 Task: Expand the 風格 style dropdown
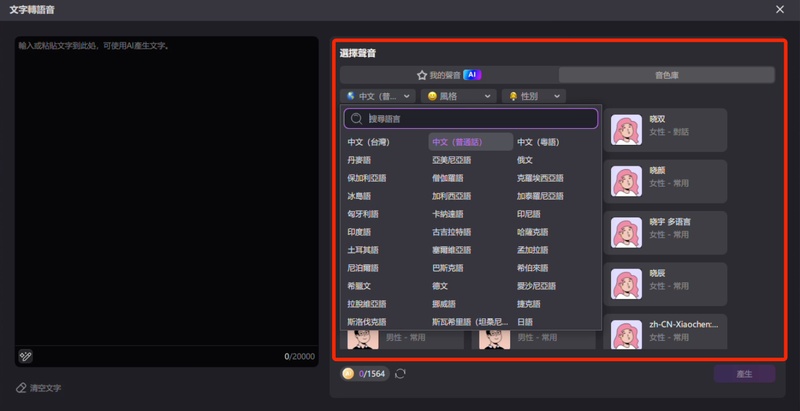click(x=459, y=96)
